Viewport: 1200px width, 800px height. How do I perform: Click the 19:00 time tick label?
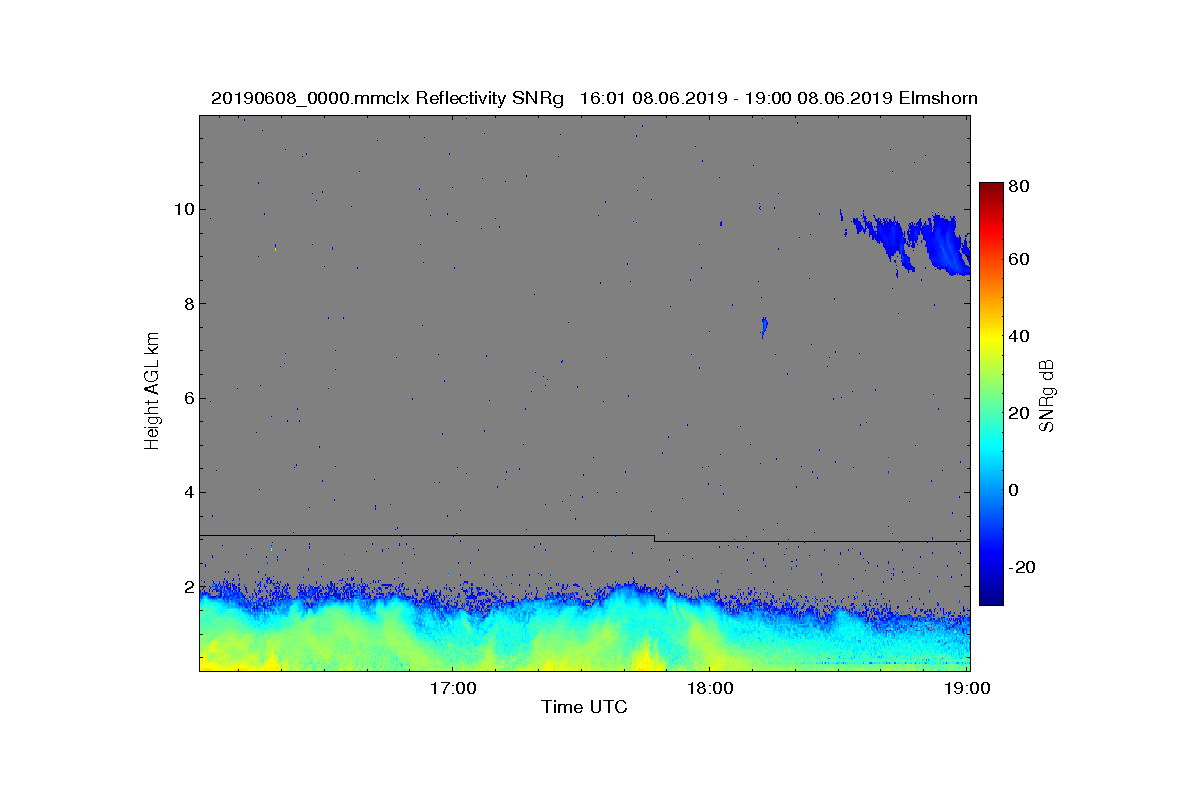pos(969,688)
